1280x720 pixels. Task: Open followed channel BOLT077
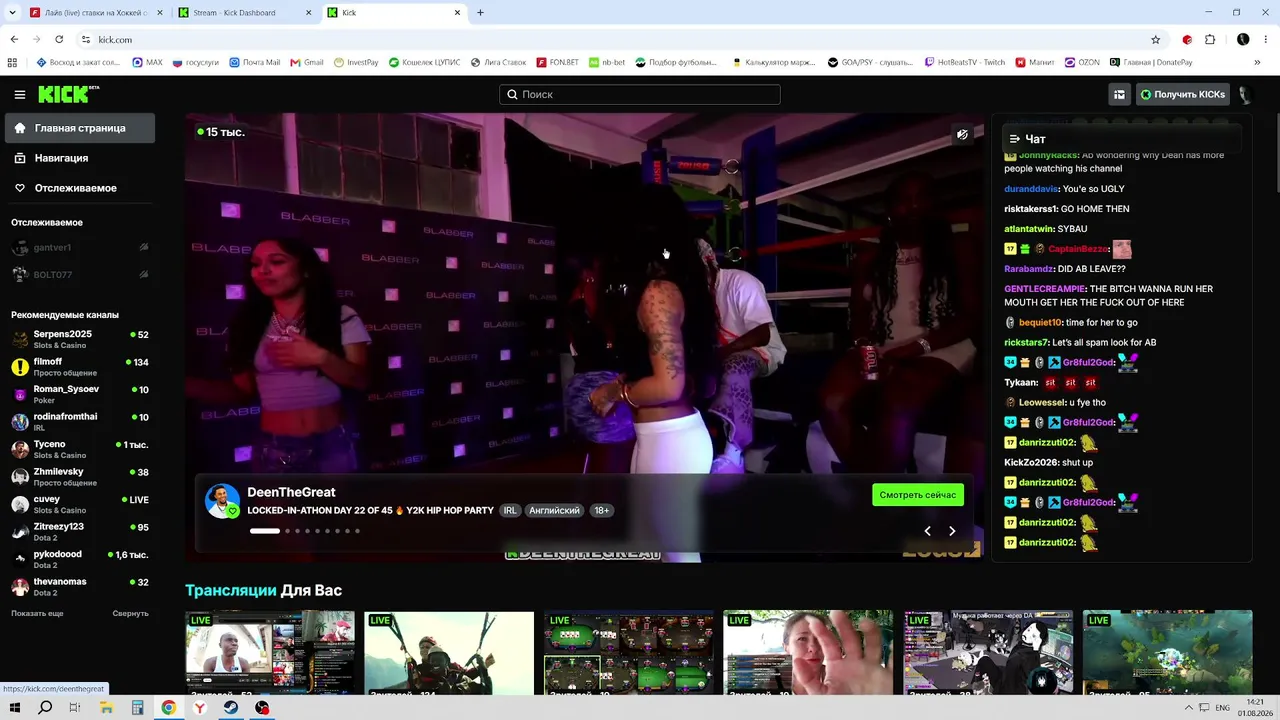(x=80, y=275)
